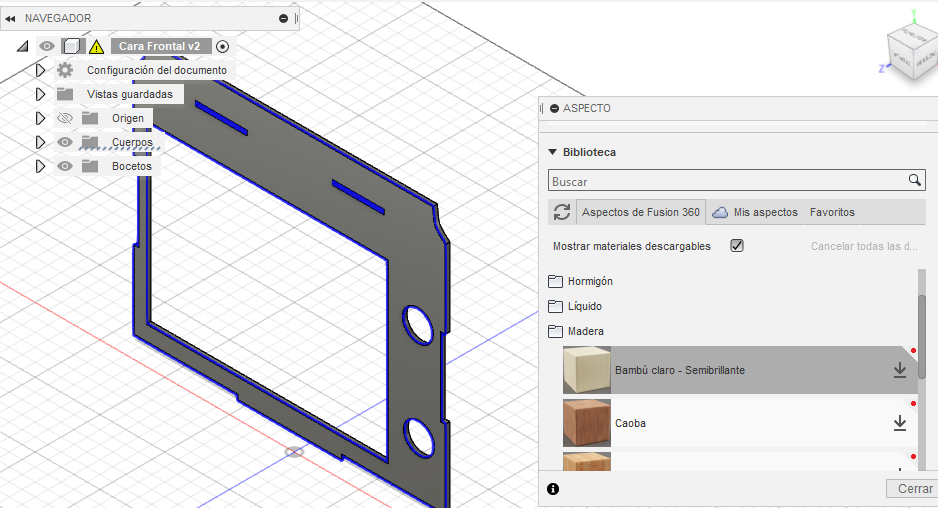This screenshot has height=508, width=938.
Task: Click the cloud icon on Mis aspectos
Action: coord(720,212)
